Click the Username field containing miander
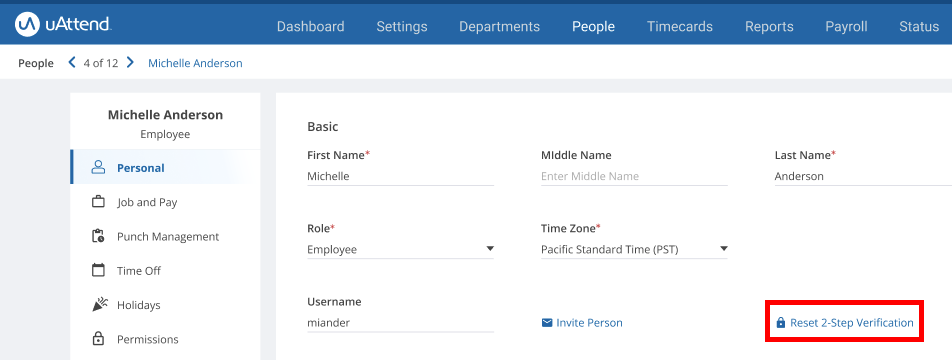Image resolution: width=952 pixels, height=360 pixels. pos(401,323)
